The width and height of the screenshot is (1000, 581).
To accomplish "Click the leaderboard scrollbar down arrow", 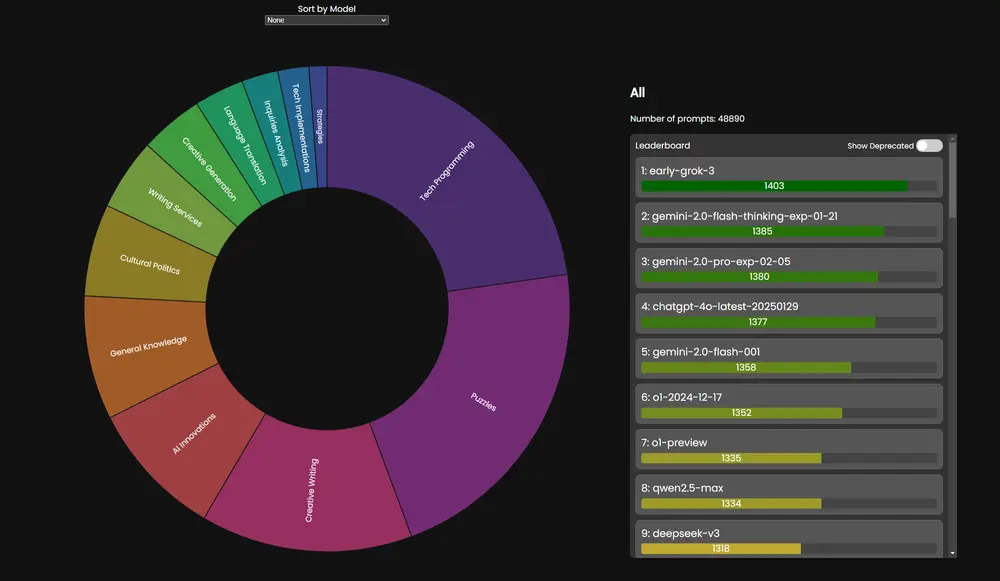I will pyautogui.click(x=952, y=552).
